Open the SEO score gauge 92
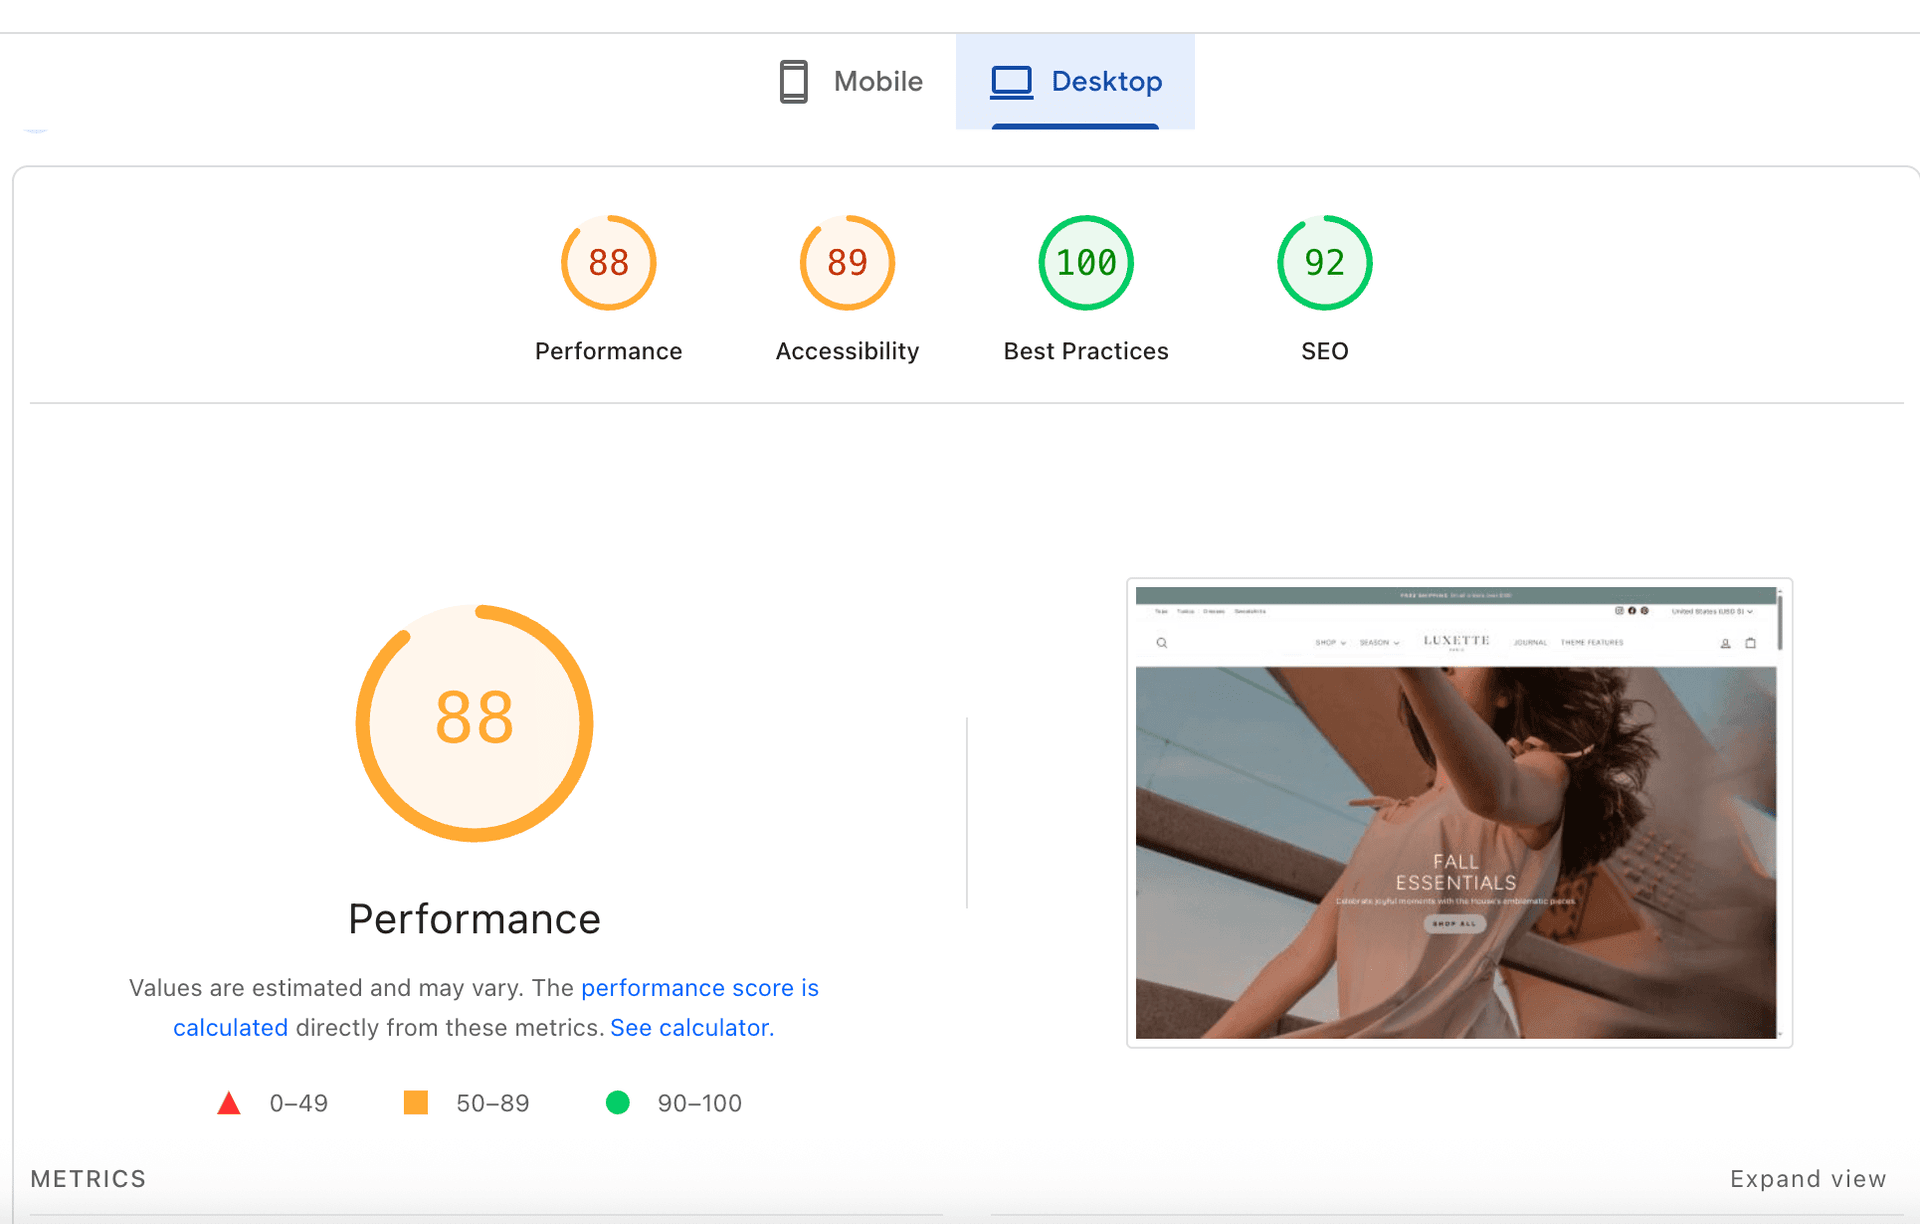1920x1224 pixels. point(1325,263)
